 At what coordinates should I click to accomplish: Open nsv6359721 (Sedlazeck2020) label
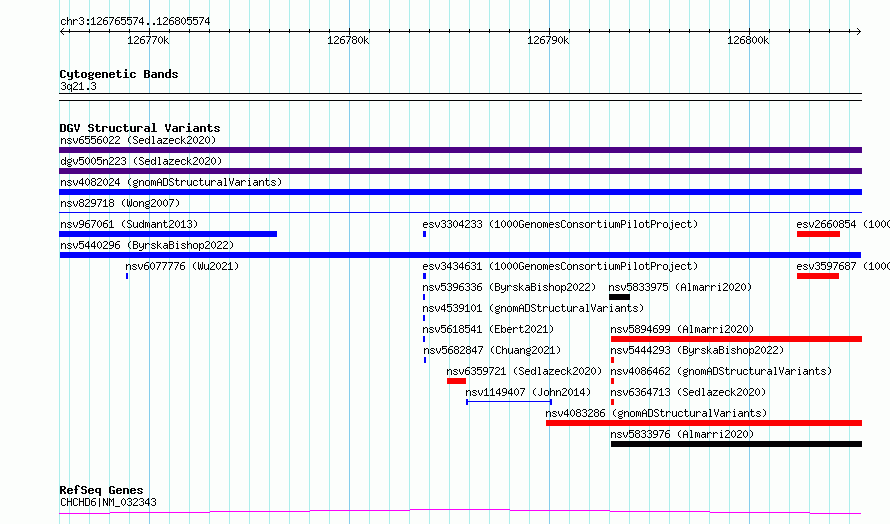click(524, 371)
